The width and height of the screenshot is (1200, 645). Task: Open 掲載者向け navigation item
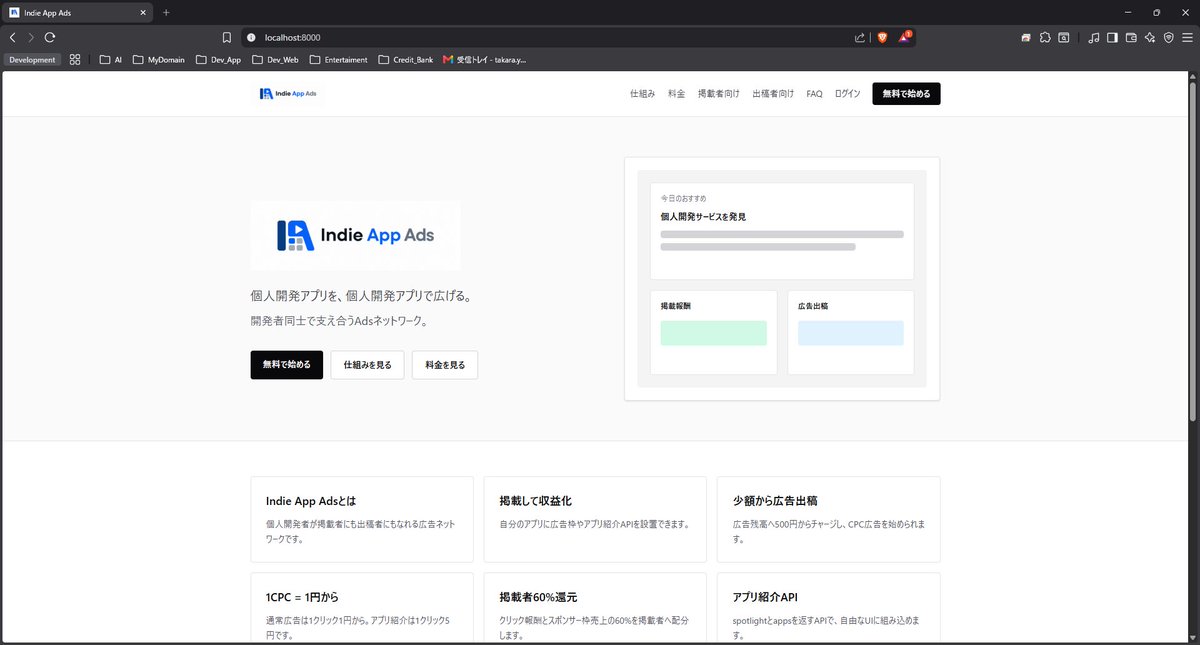point(718,93)
